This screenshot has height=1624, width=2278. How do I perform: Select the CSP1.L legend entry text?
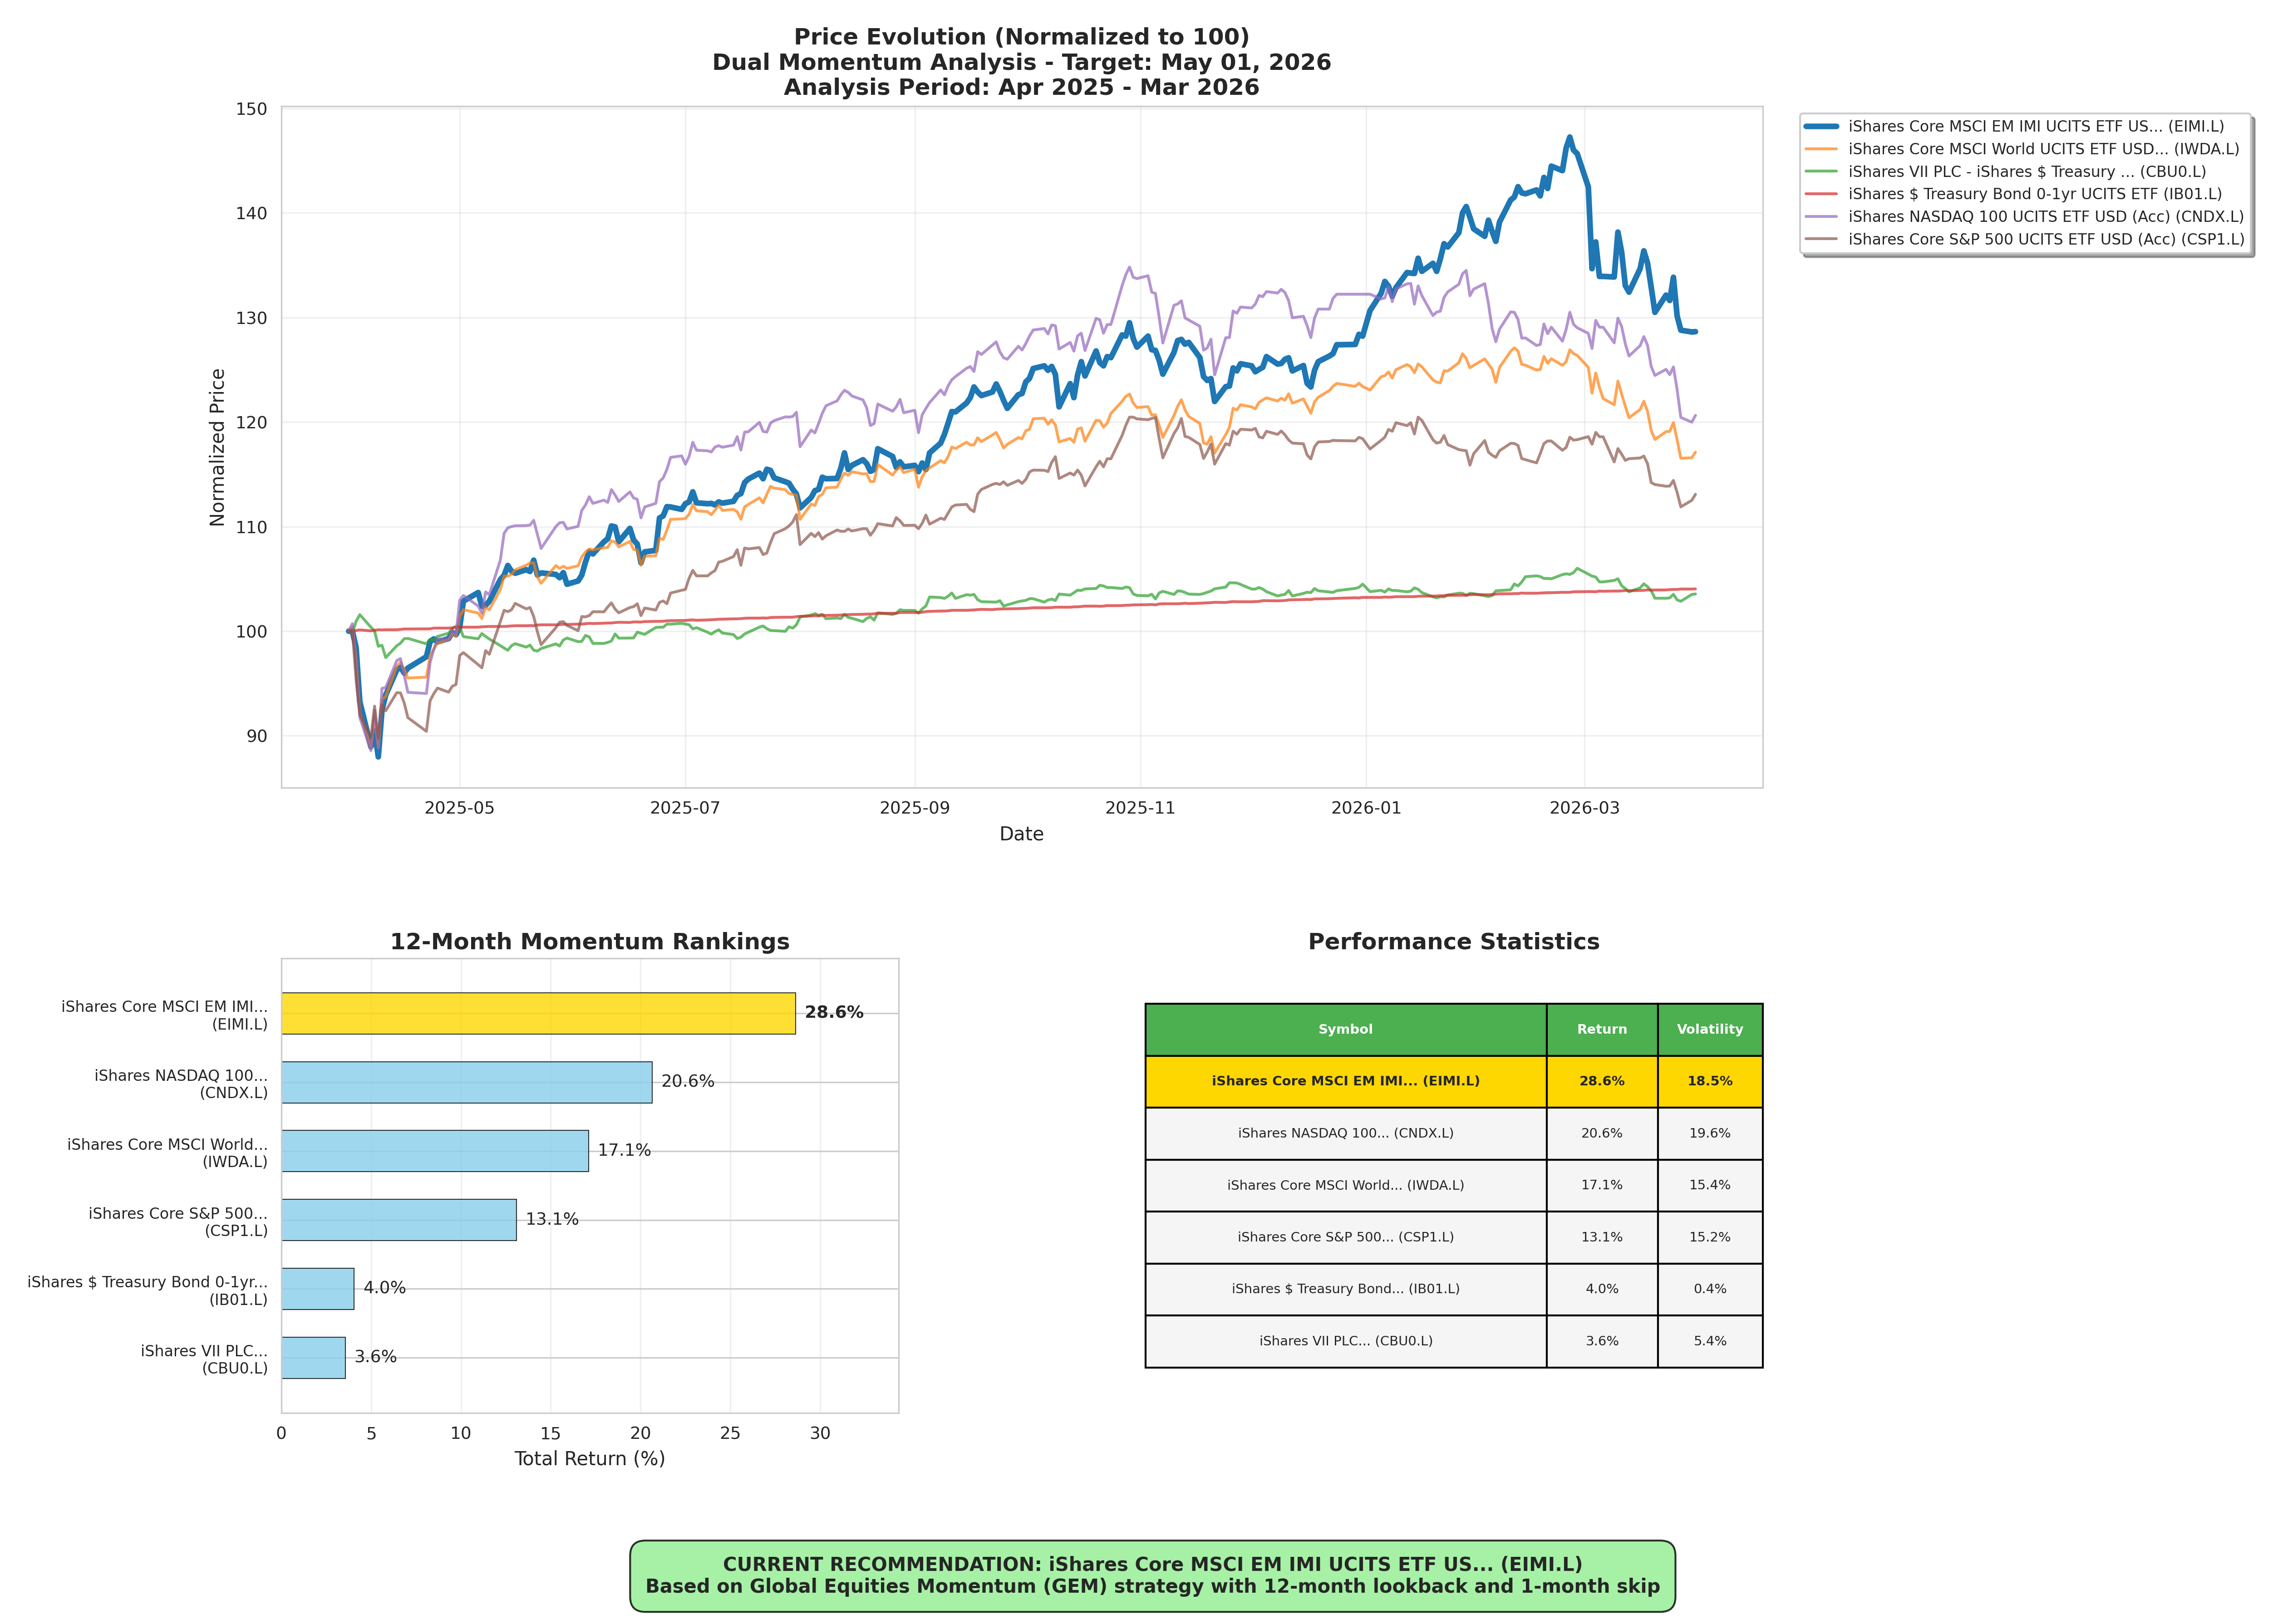click(2046, 239)
